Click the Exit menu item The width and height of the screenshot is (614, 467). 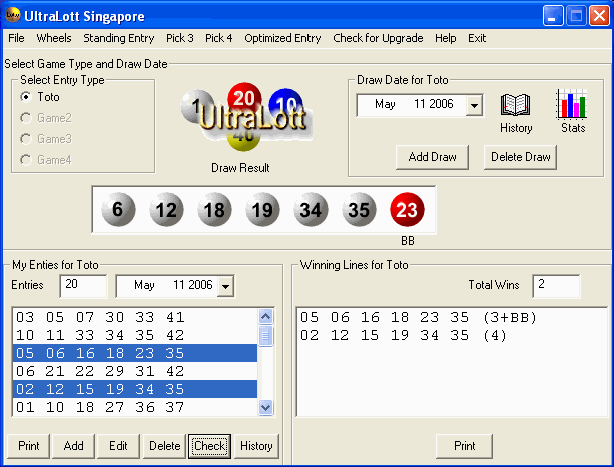tap(477, 38)
